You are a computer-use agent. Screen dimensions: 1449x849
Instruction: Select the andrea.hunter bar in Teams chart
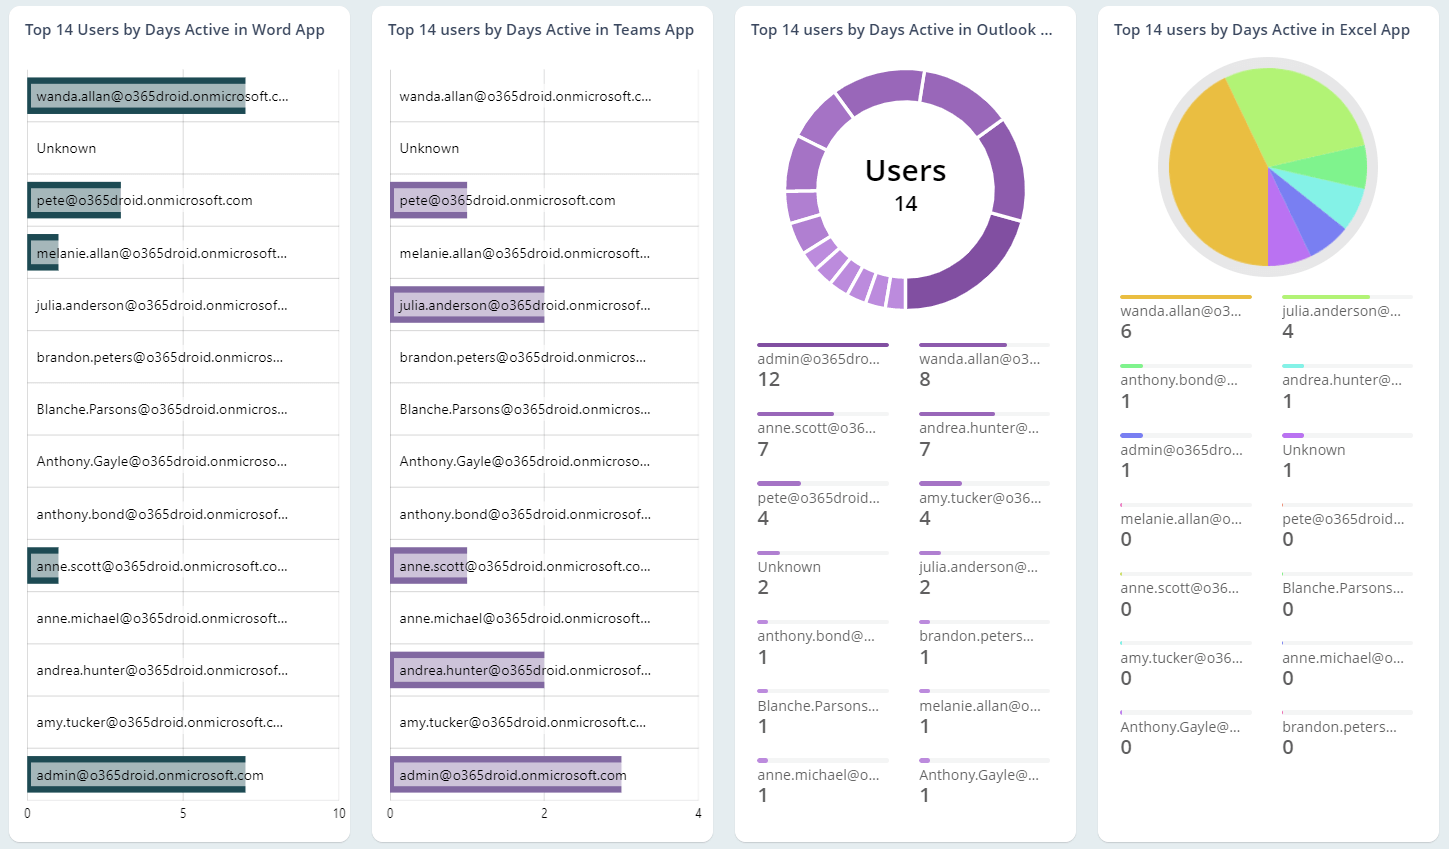click(465, 669)
